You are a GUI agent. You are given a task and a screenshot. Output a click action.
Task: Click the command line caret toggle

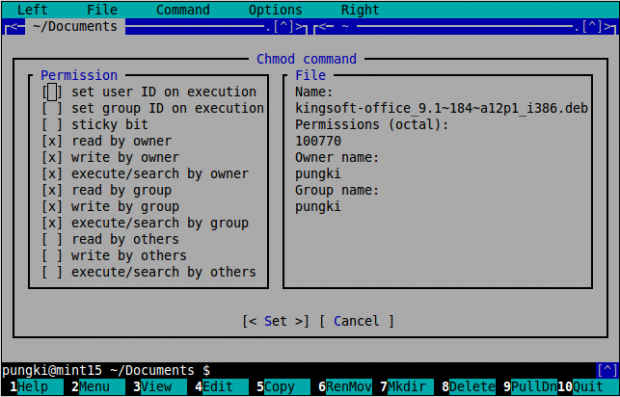click(x=607, y=371)
